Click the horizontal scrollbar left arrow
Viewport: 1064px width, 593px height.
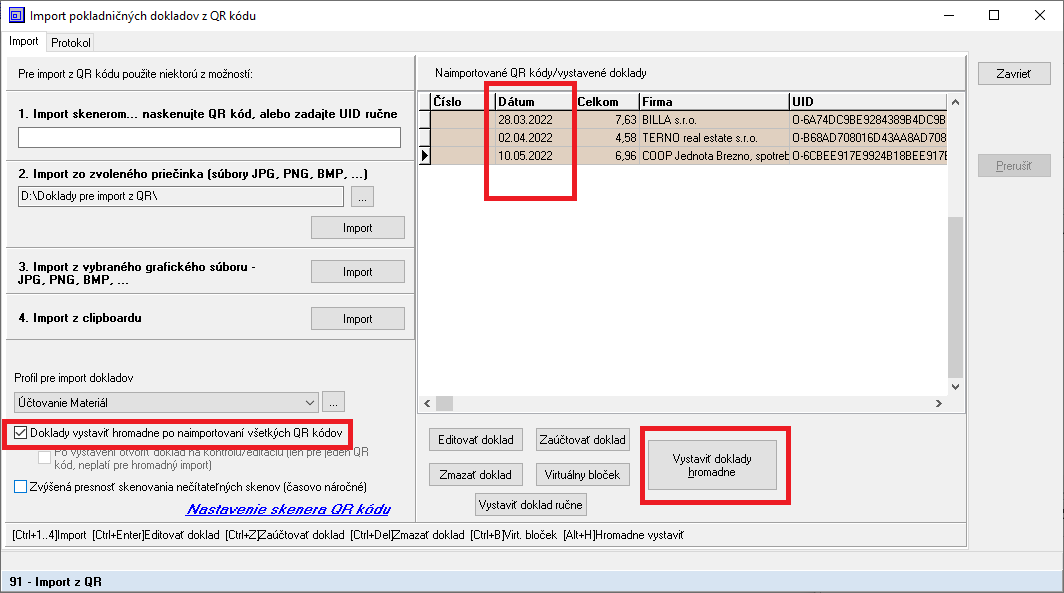427,404
